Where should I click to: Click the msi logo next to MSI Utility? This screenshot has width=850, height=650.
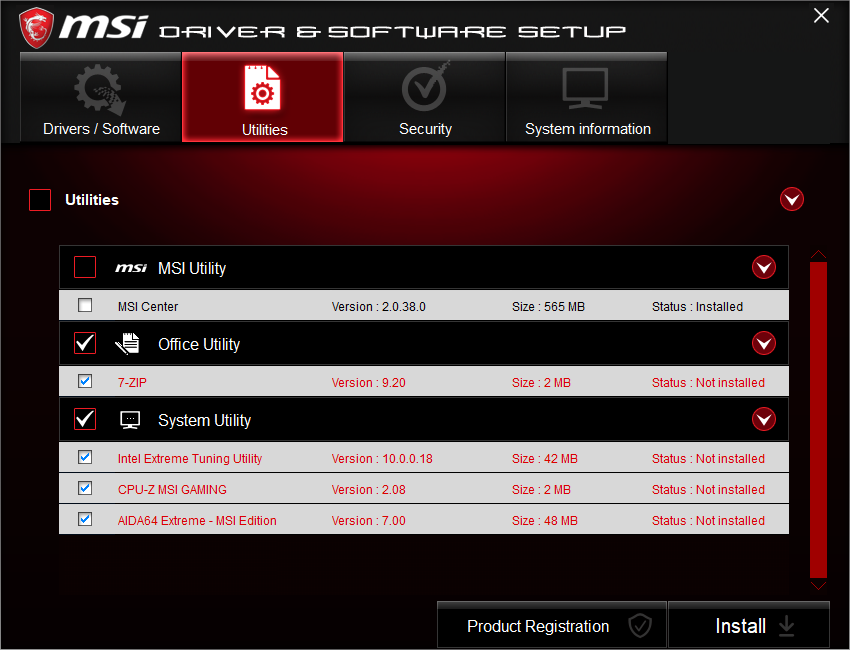131,267
